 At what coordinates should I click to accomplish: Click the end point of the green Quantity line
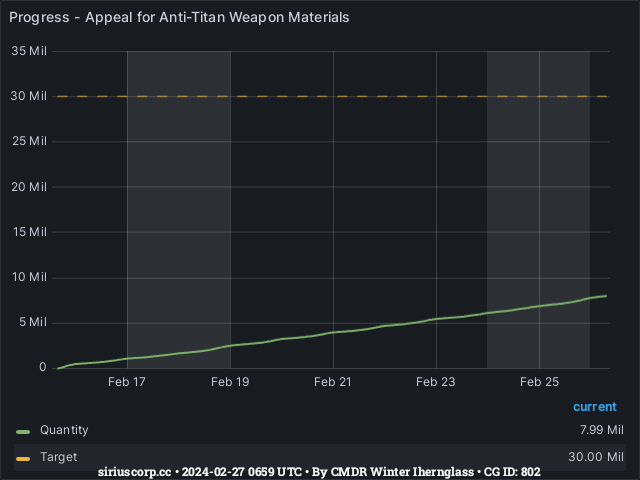coord(606,296)
